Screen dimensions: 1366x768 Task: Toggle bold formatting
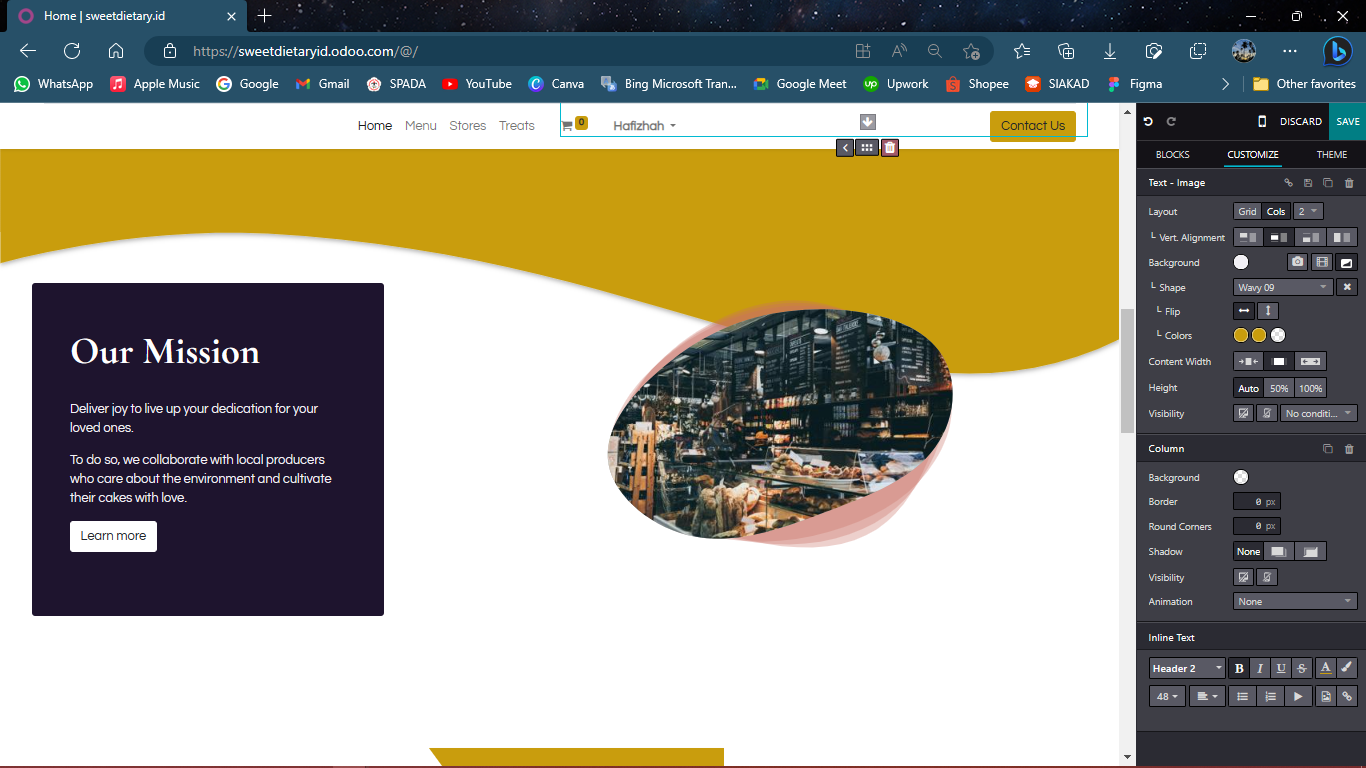pyautogui.click(x=1239, y=668)
